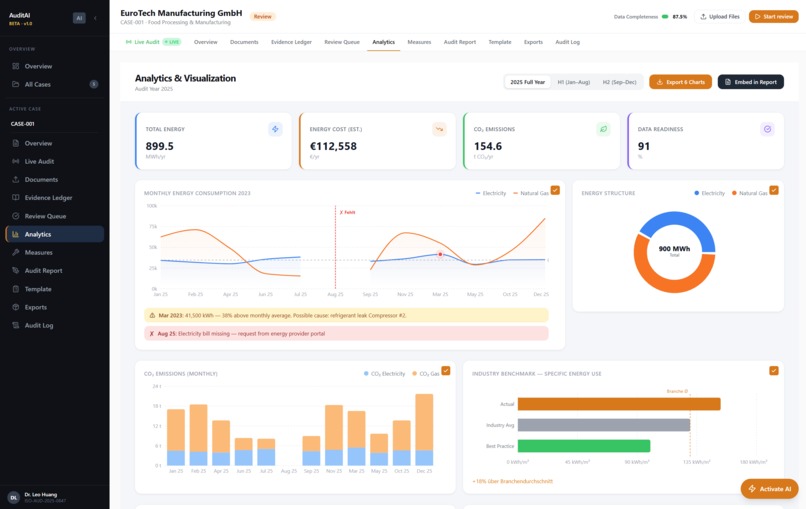Open Evidence Ledger tab
The width and height of the screenshot is (806, 509).
(x=291, y=42)
